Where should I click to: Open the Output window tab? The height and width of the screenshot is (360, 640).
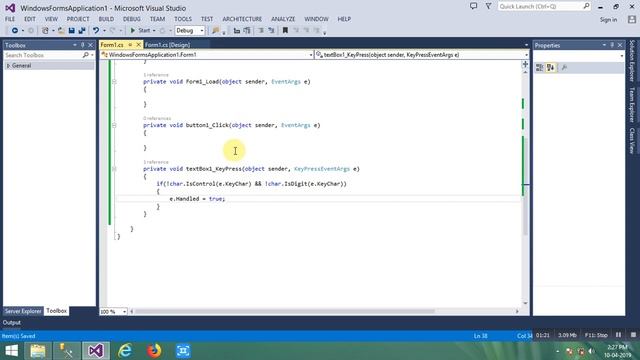[11, 322]
